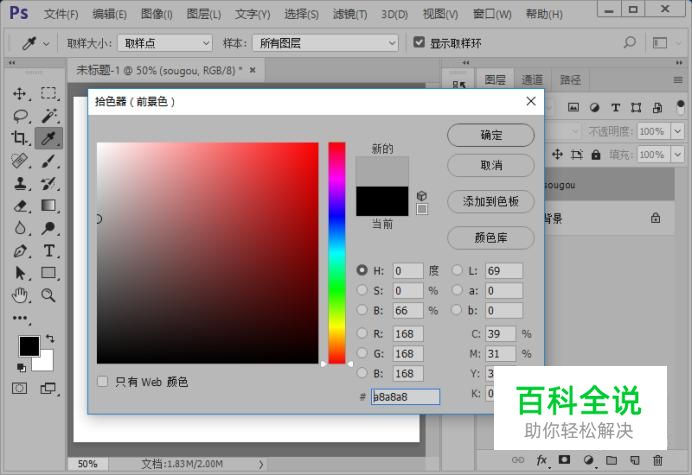Select the Rectangle shape tool
Image resolution: width=692 pixels, height=475 pixels.
[x=49, y=273]
